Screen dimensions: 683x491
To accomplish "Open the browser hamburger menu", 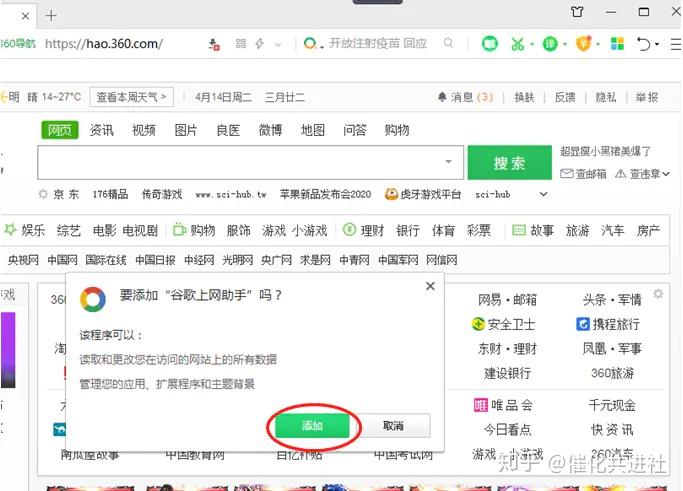I will [676, 44].
